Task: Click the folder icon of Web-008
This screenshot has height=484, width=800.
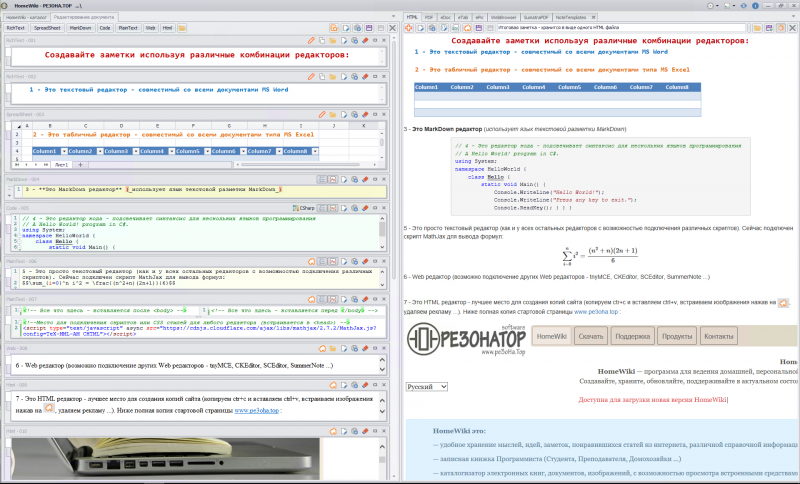Action: point(333,348)
